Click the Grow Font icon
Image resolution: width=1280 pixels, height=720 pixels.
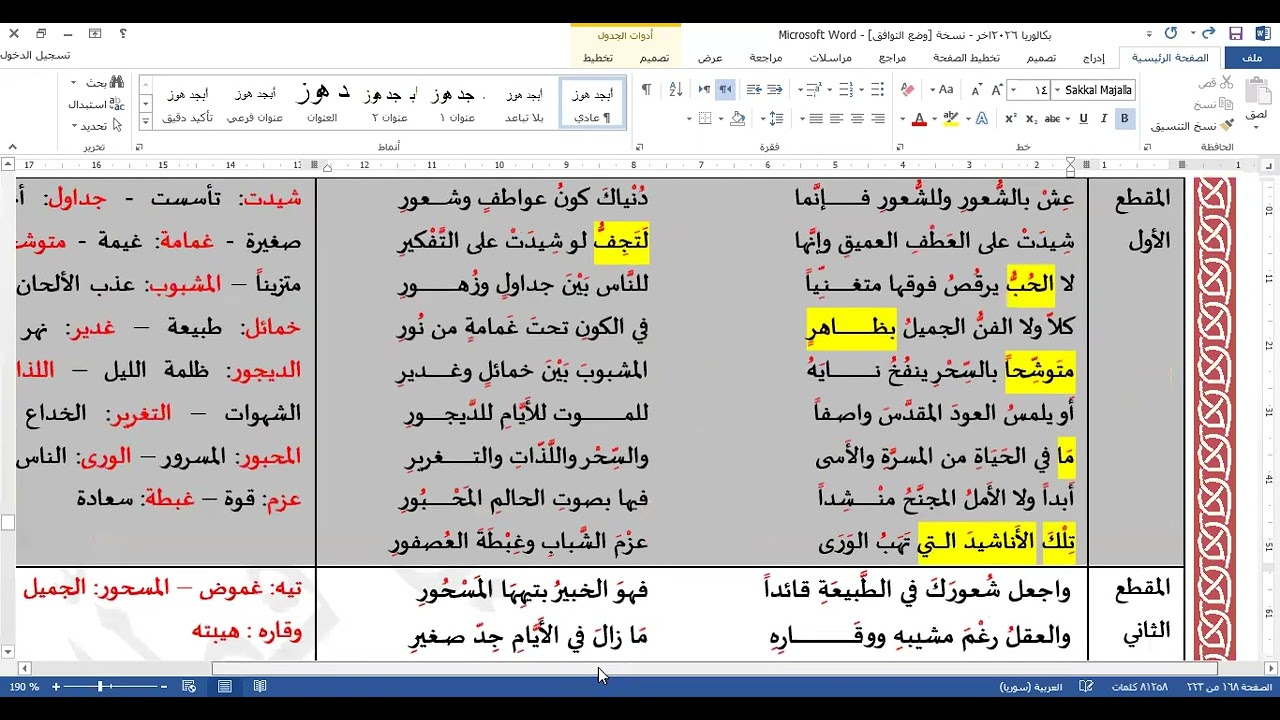tap(996, 90)
